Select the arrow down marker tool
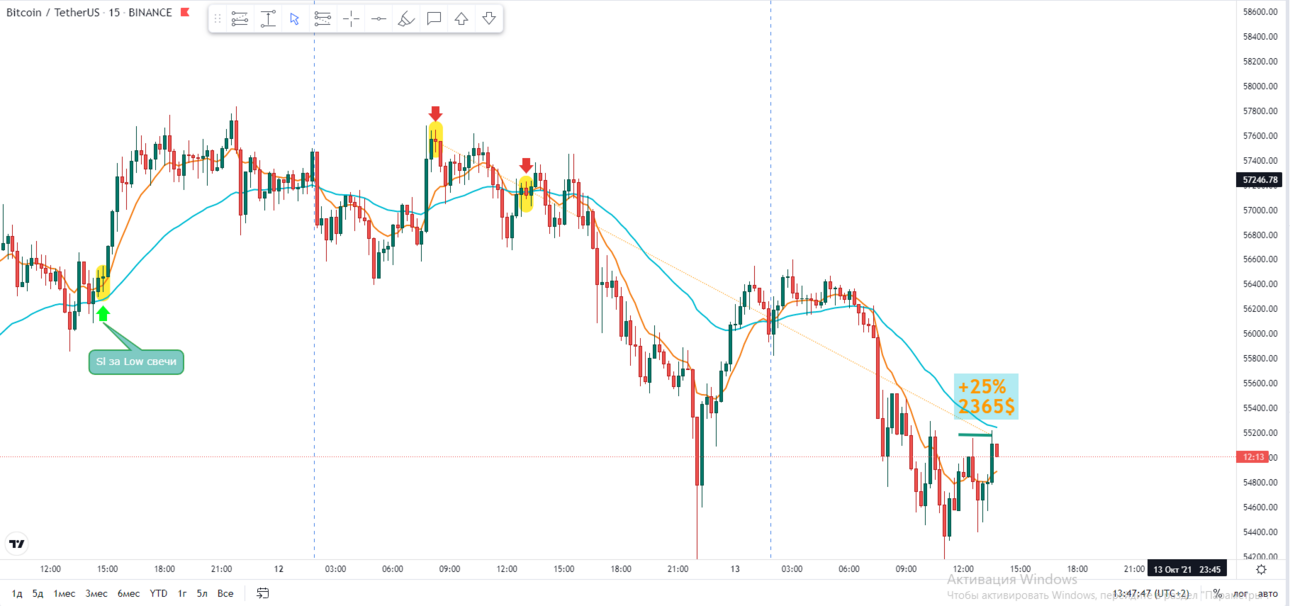1290x606 pixels. pos(489,19)
